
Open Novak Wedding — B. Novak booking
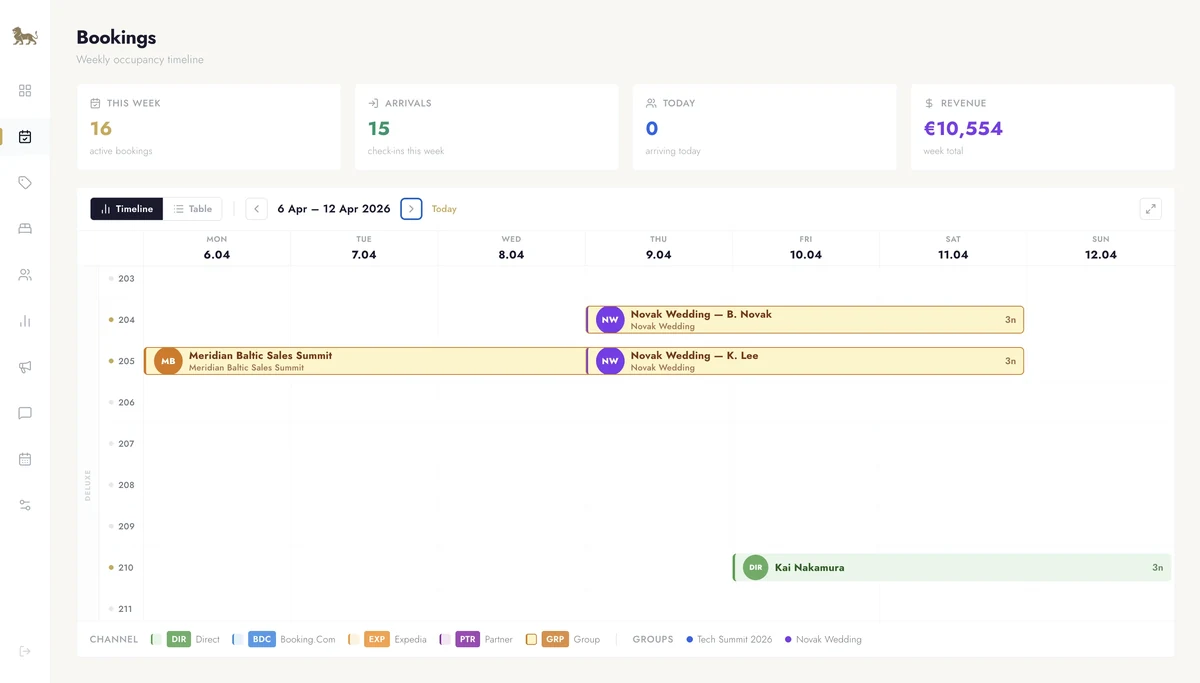[805, 320]
